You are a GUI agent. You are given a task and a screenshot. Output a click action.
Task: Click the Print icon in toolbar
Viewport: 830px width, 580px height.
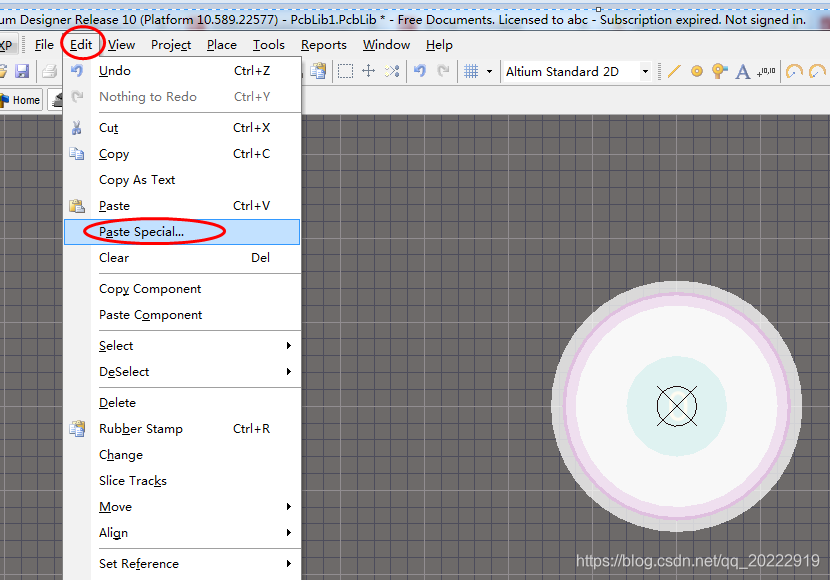pyautogui.click(x=50, y=71)
